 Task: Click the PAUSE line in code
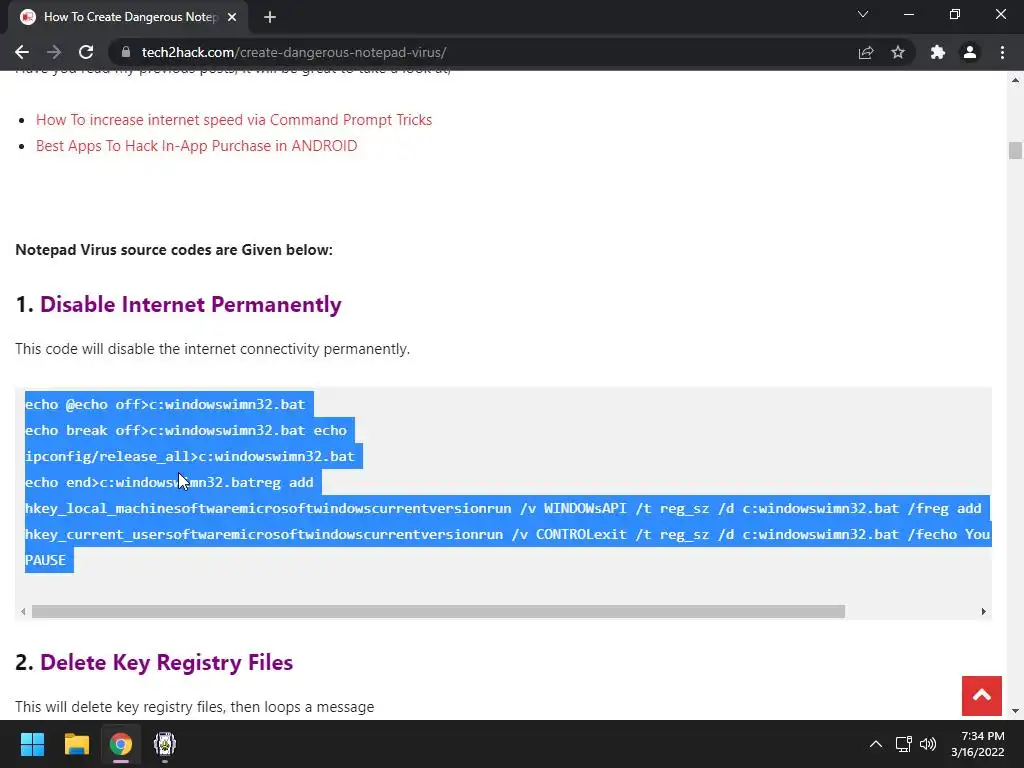[46, 560]
